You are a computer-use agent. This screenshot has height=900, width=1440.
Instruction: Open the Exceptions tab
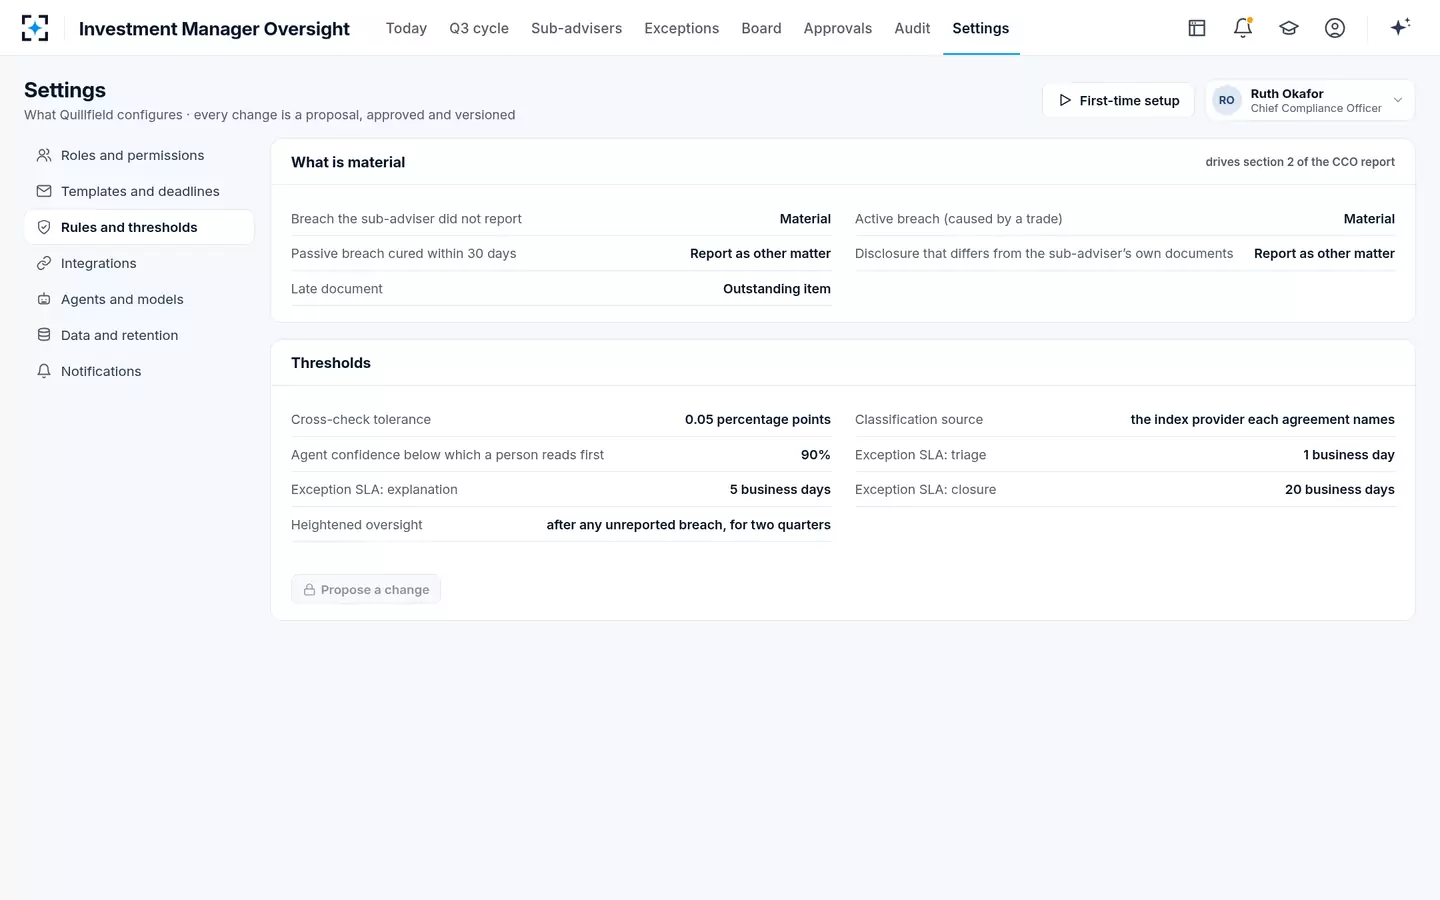682,28
